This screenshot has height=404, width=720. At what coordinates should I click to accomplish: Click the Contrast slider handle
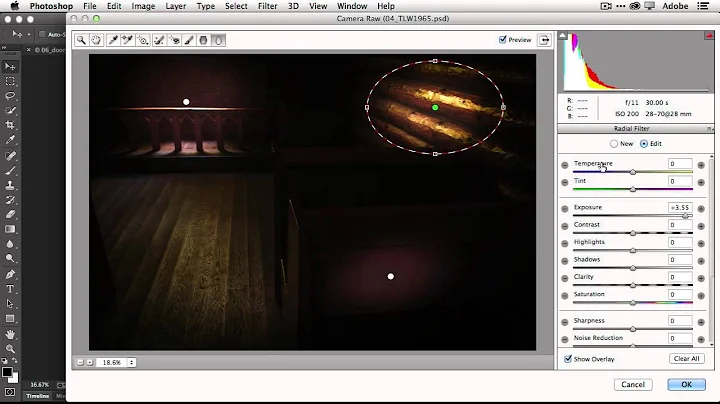pos(633,233)
